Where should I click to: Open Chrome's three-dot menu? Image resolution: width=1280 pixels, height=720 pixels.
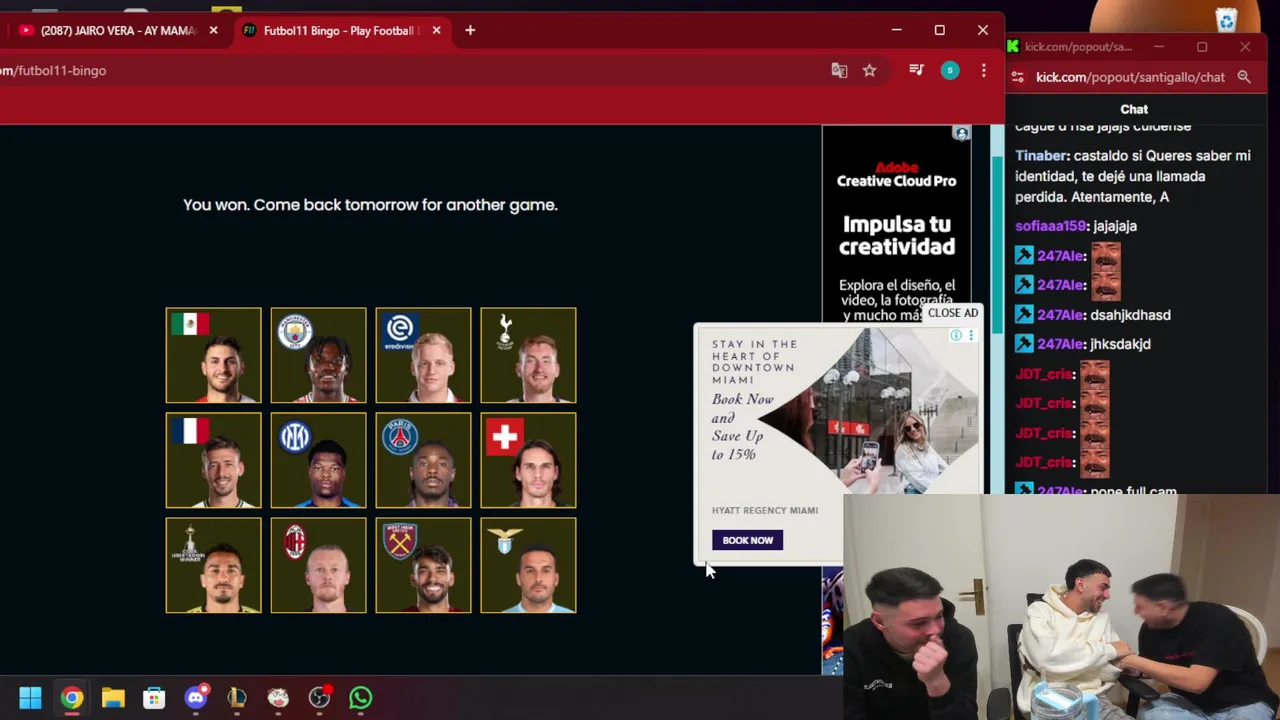(984, 70)
